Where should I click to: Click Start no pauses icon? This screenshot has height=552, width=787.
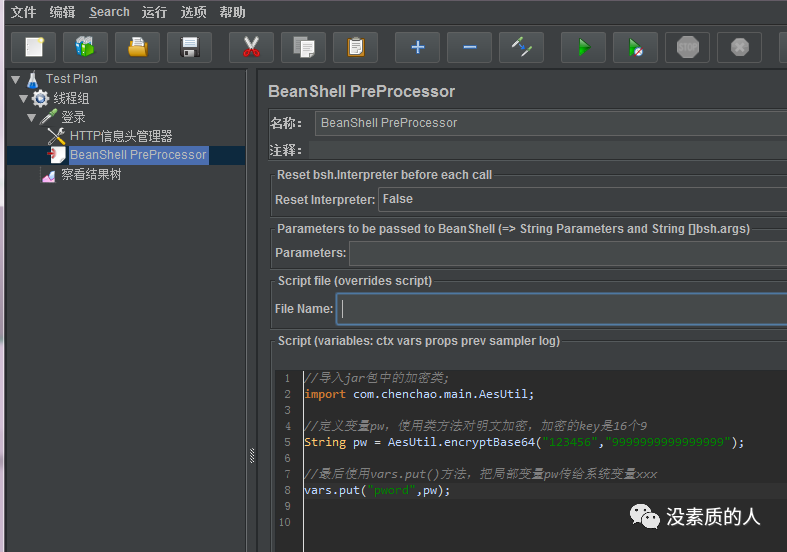635,48
